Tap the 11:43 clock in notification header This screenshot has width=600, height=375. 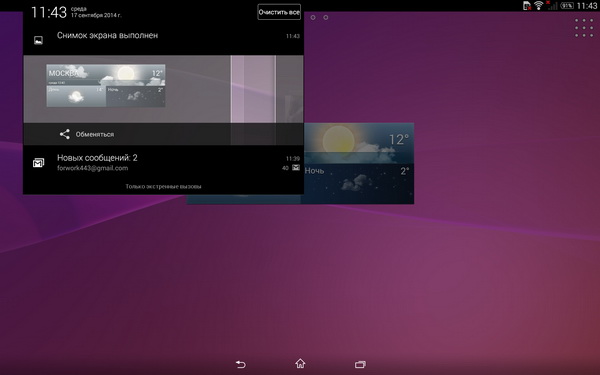(49, 12)
